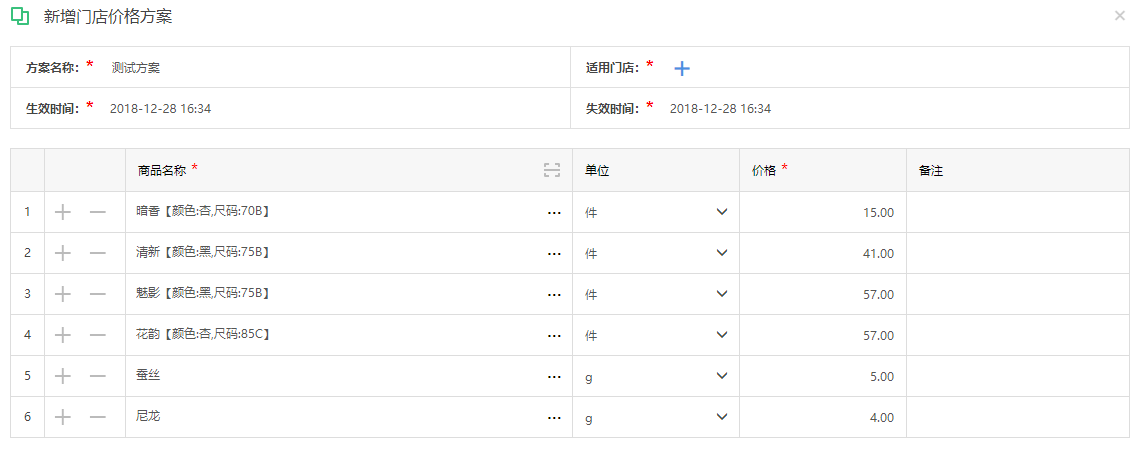Open product picker ellipsis for 魅影 row
1141x459 pixels.
click(554, 295)
